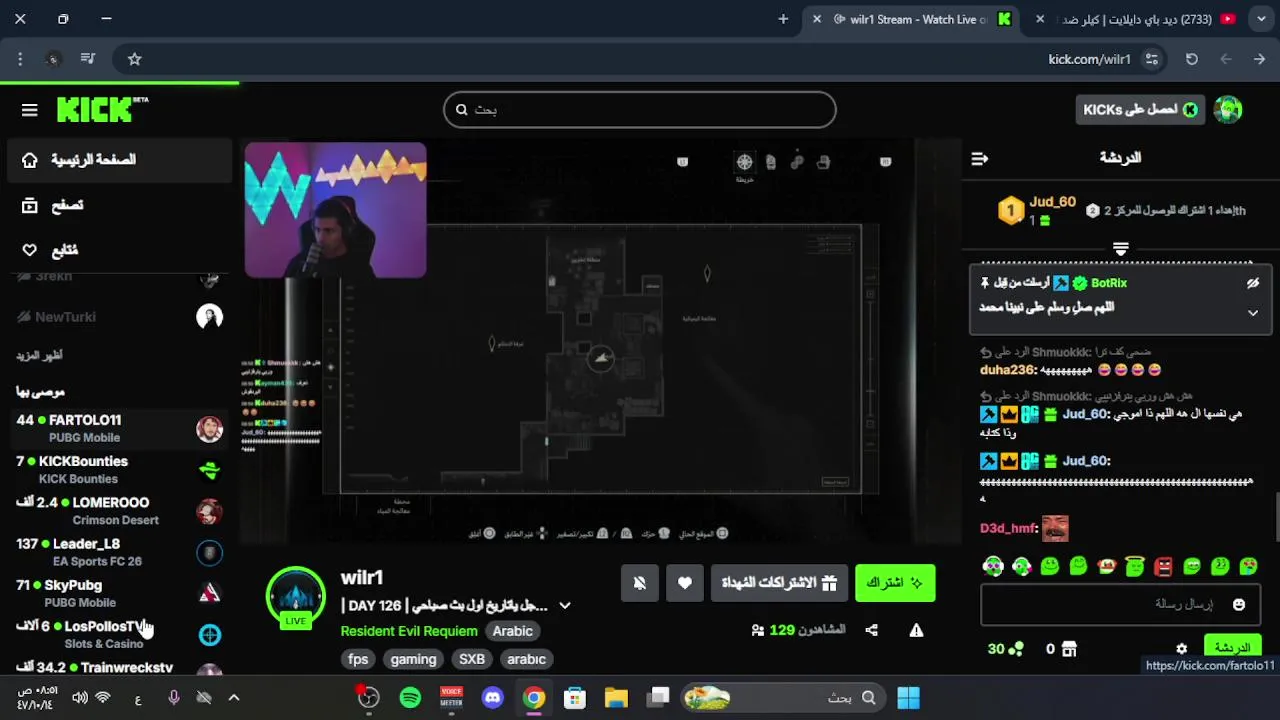Toggle follow heart on wilr1
1280x720 pixels.
(x=685, y=583)
